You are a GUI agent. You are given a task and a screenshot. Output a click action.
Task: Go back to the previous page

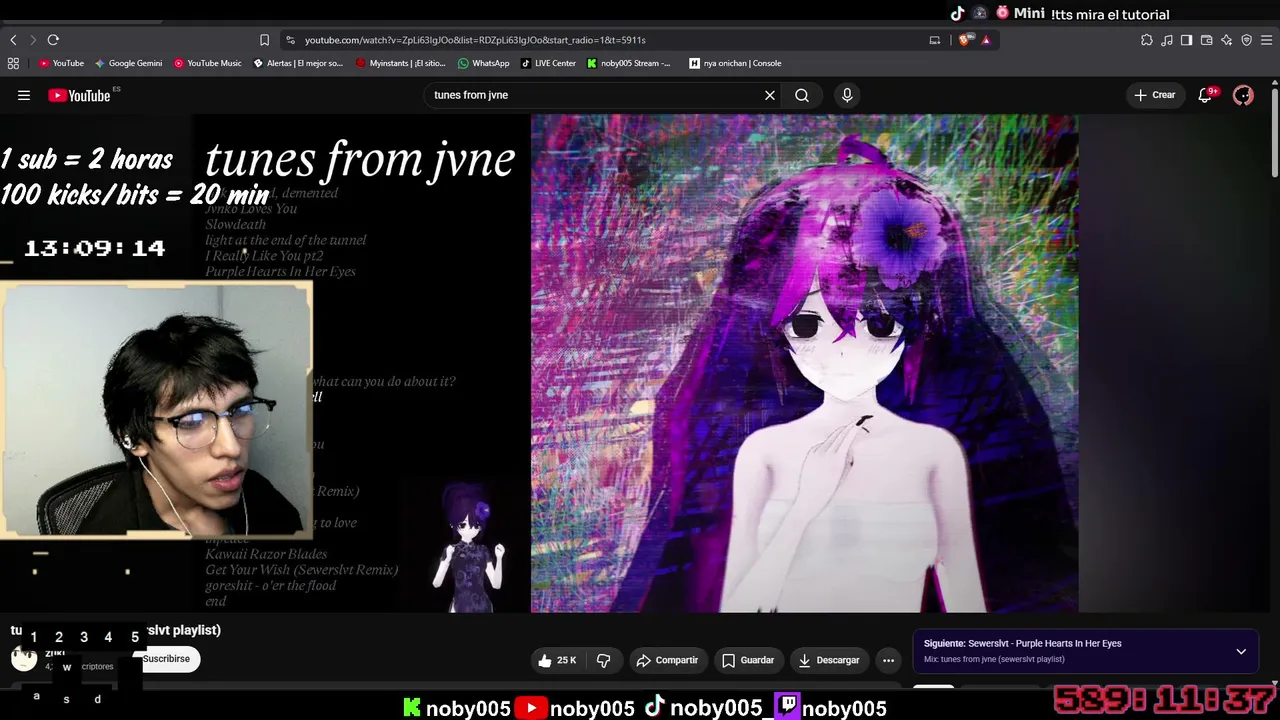pos(13,40)
